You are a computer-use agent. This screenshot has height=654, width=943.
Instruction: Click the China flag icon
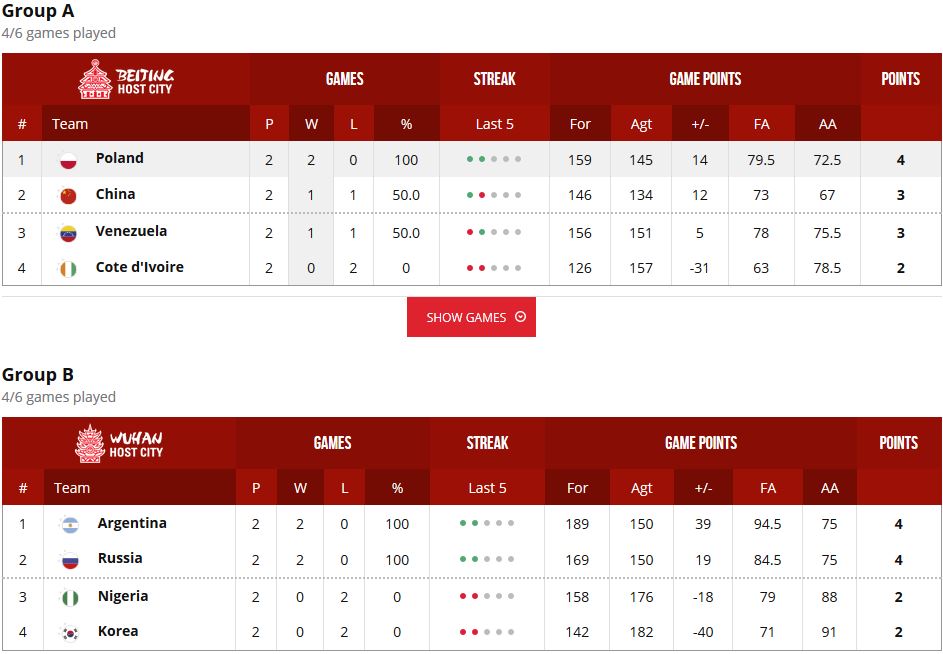(69, 196)
